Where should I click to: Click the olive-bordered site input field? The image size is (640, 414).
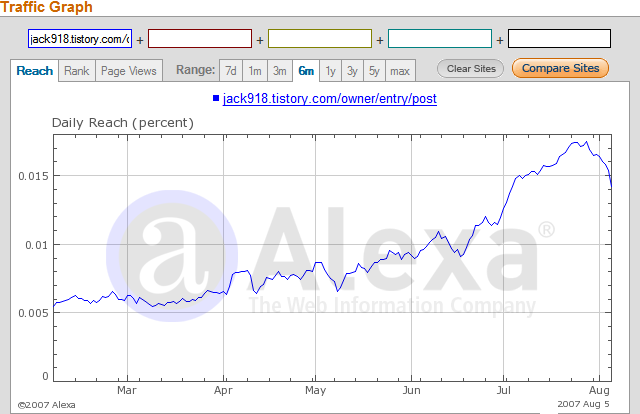tap(320, 38)
